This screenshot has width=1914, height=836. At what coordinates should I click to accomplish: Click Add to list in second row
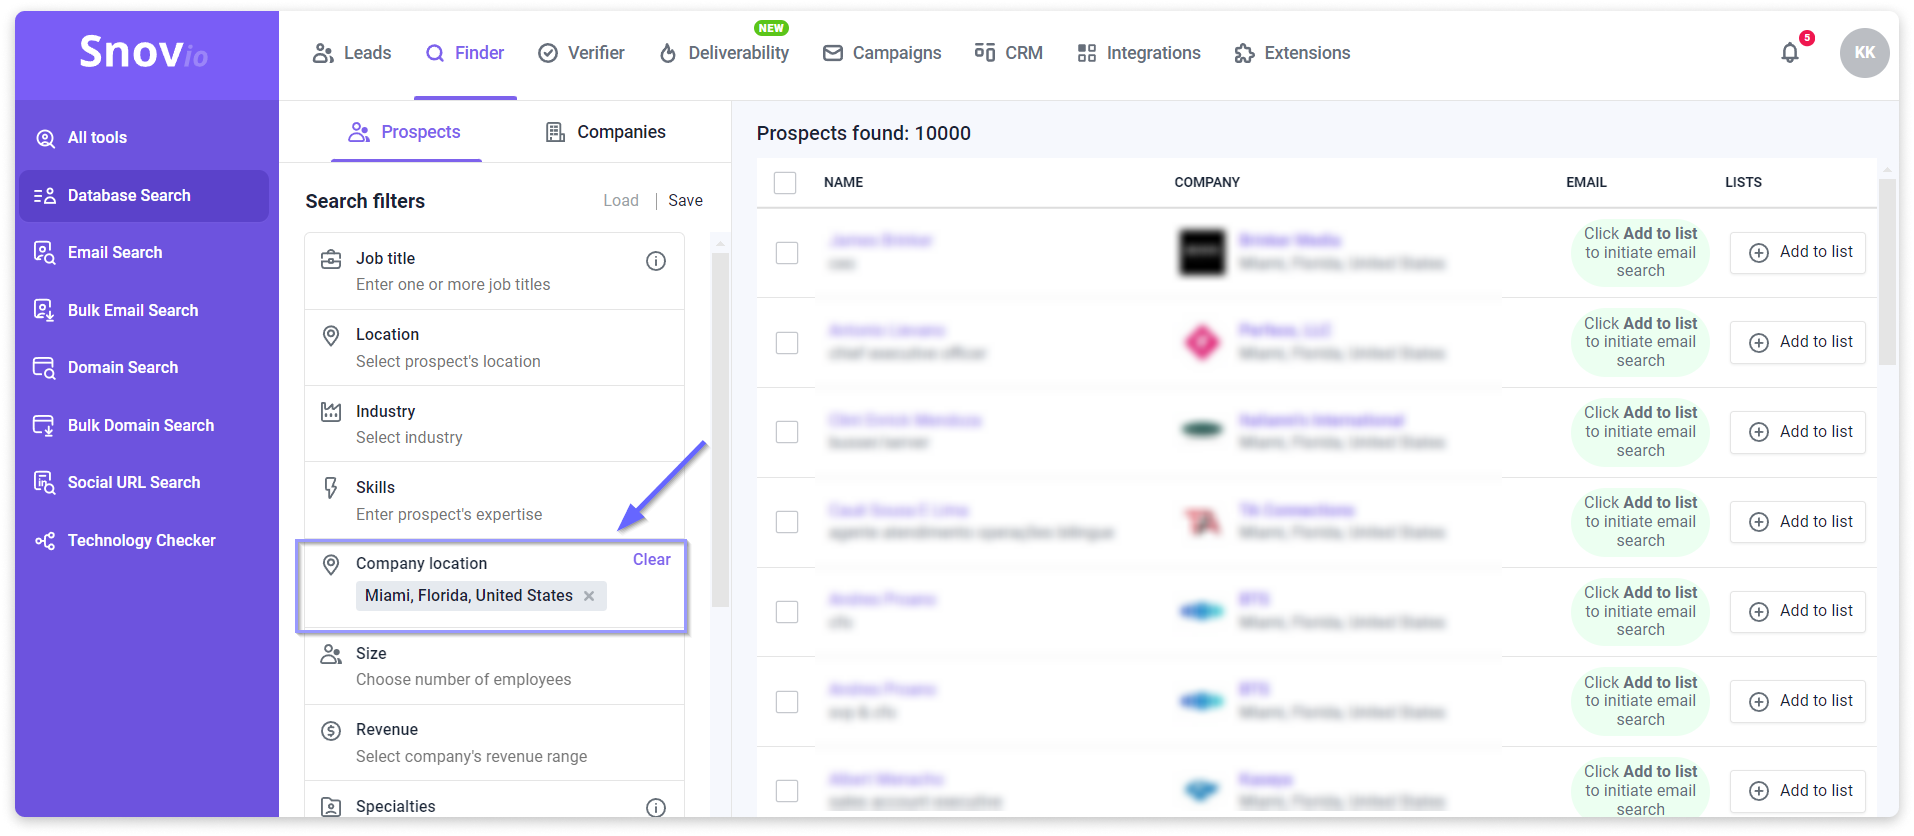1798,343
